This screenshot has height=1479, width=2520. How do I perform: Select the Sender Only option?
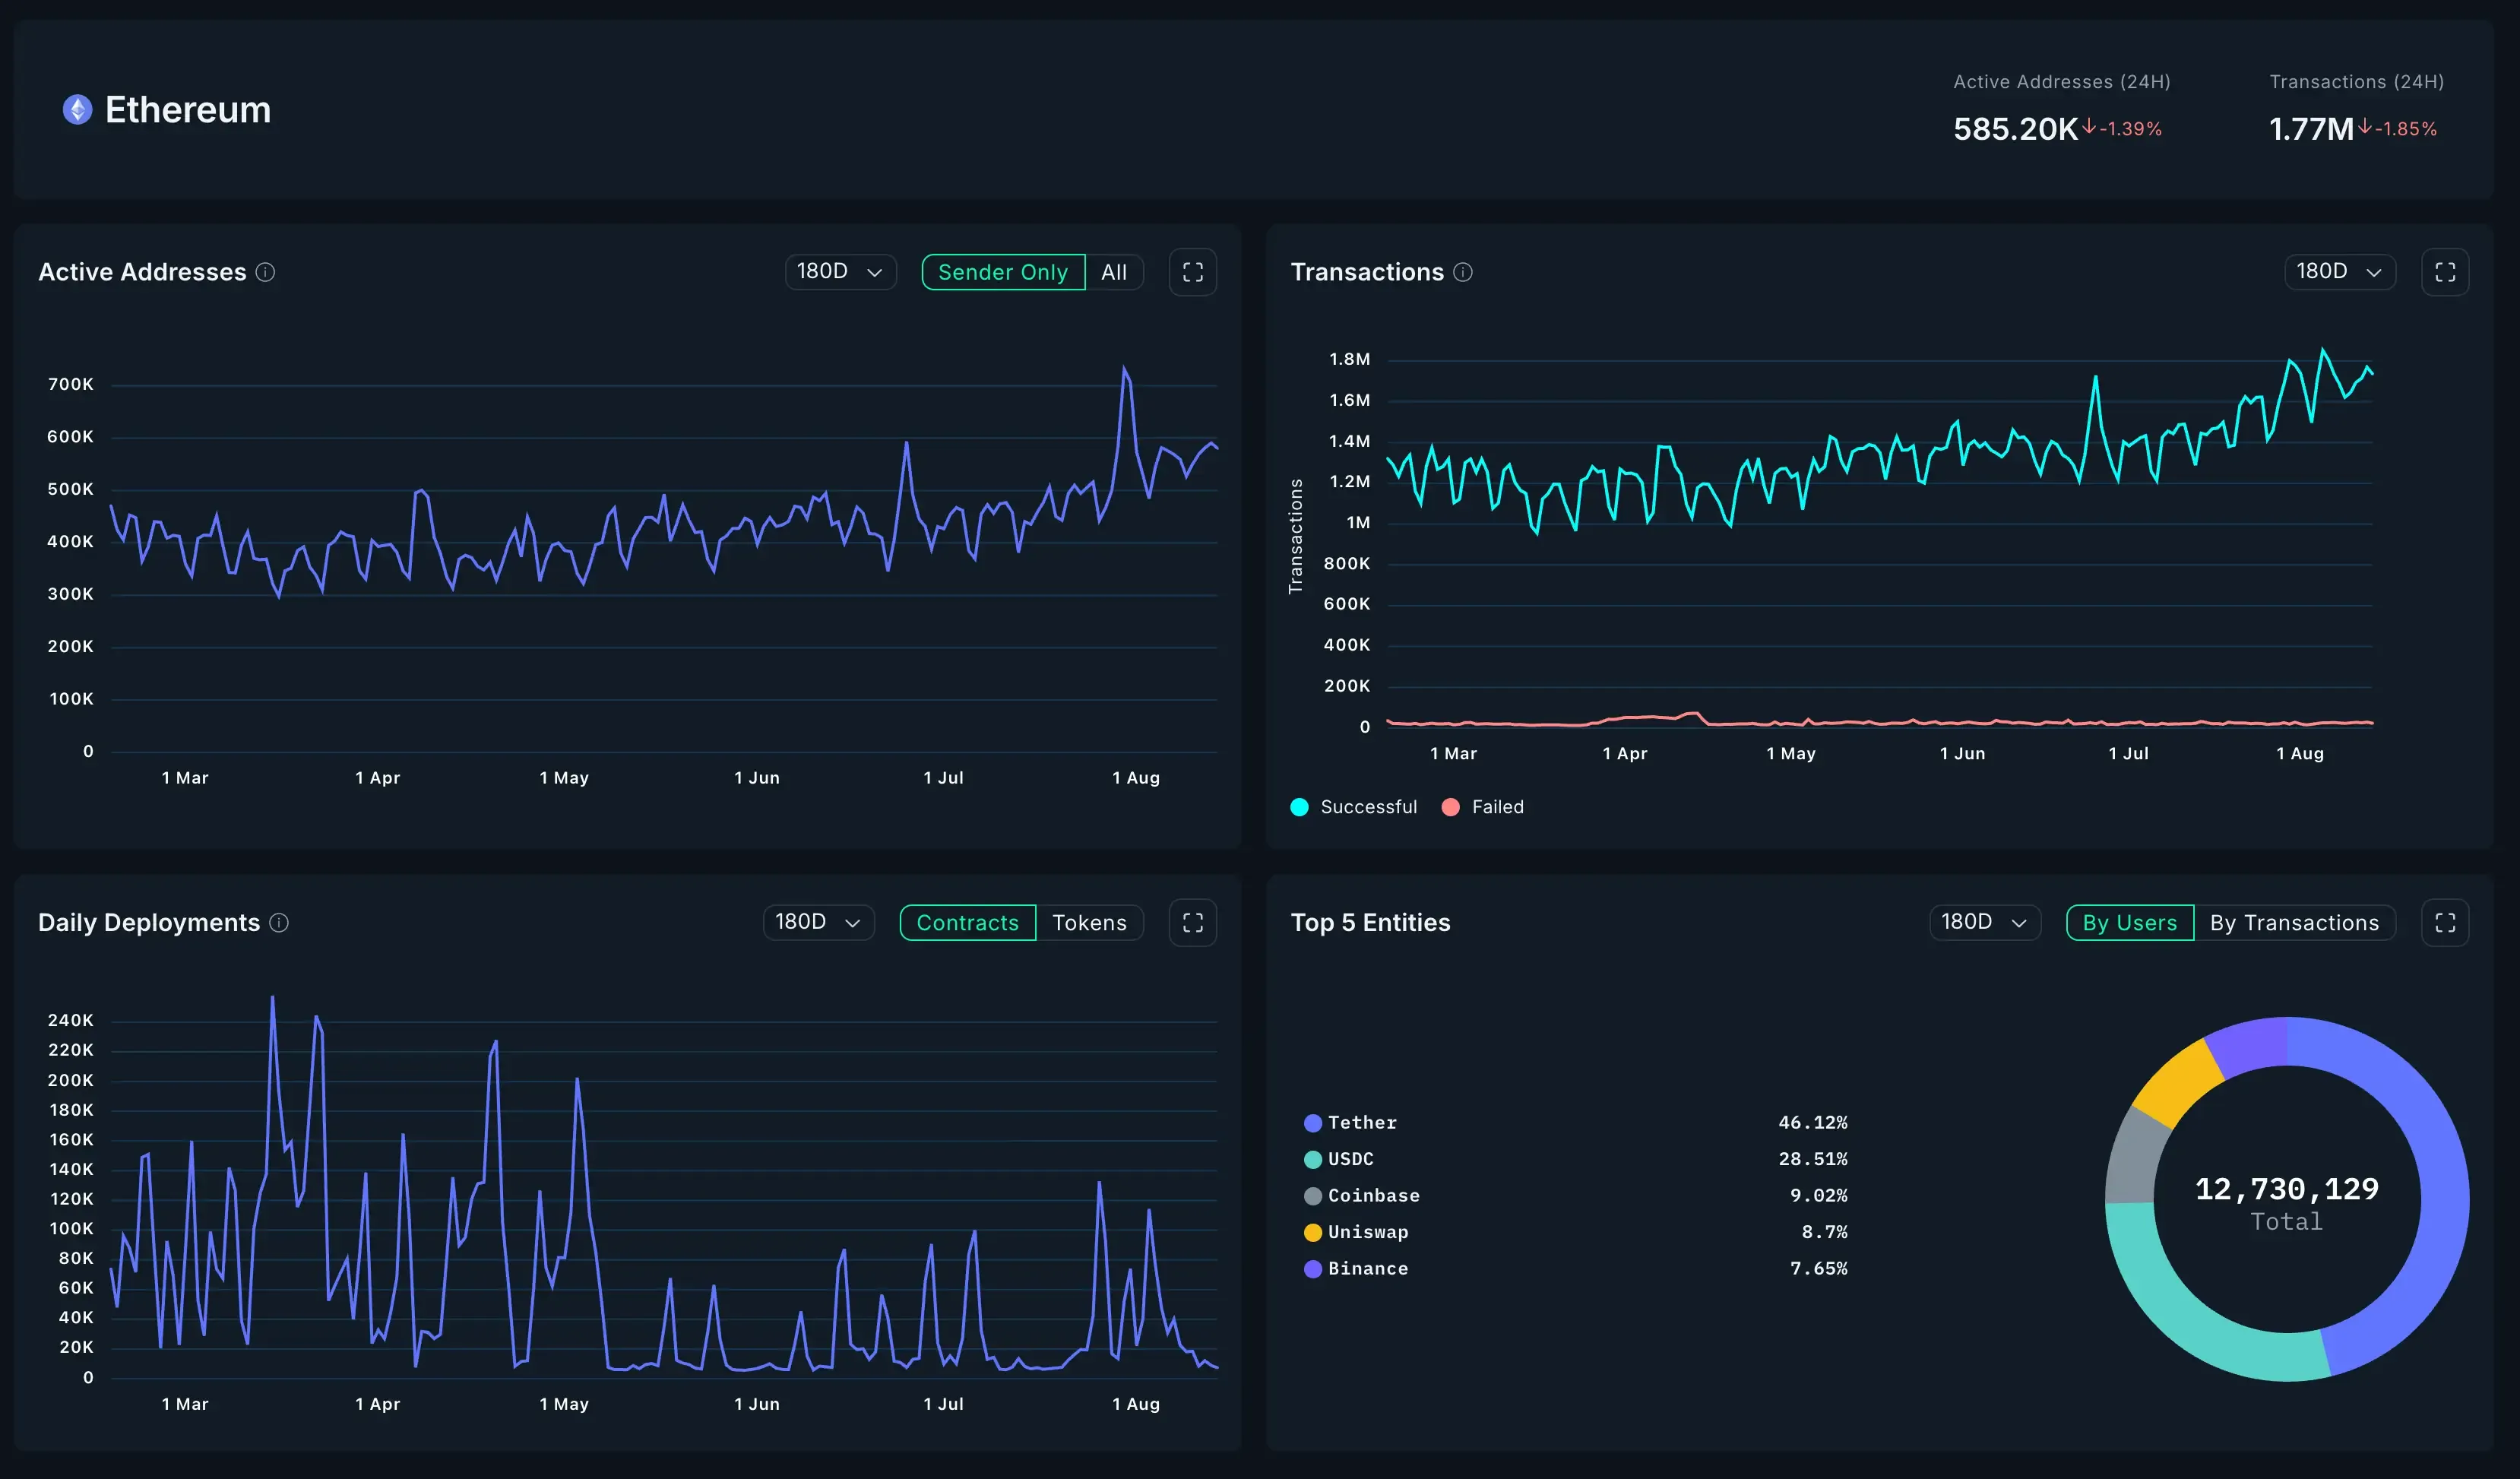(x=1002, y=272)
